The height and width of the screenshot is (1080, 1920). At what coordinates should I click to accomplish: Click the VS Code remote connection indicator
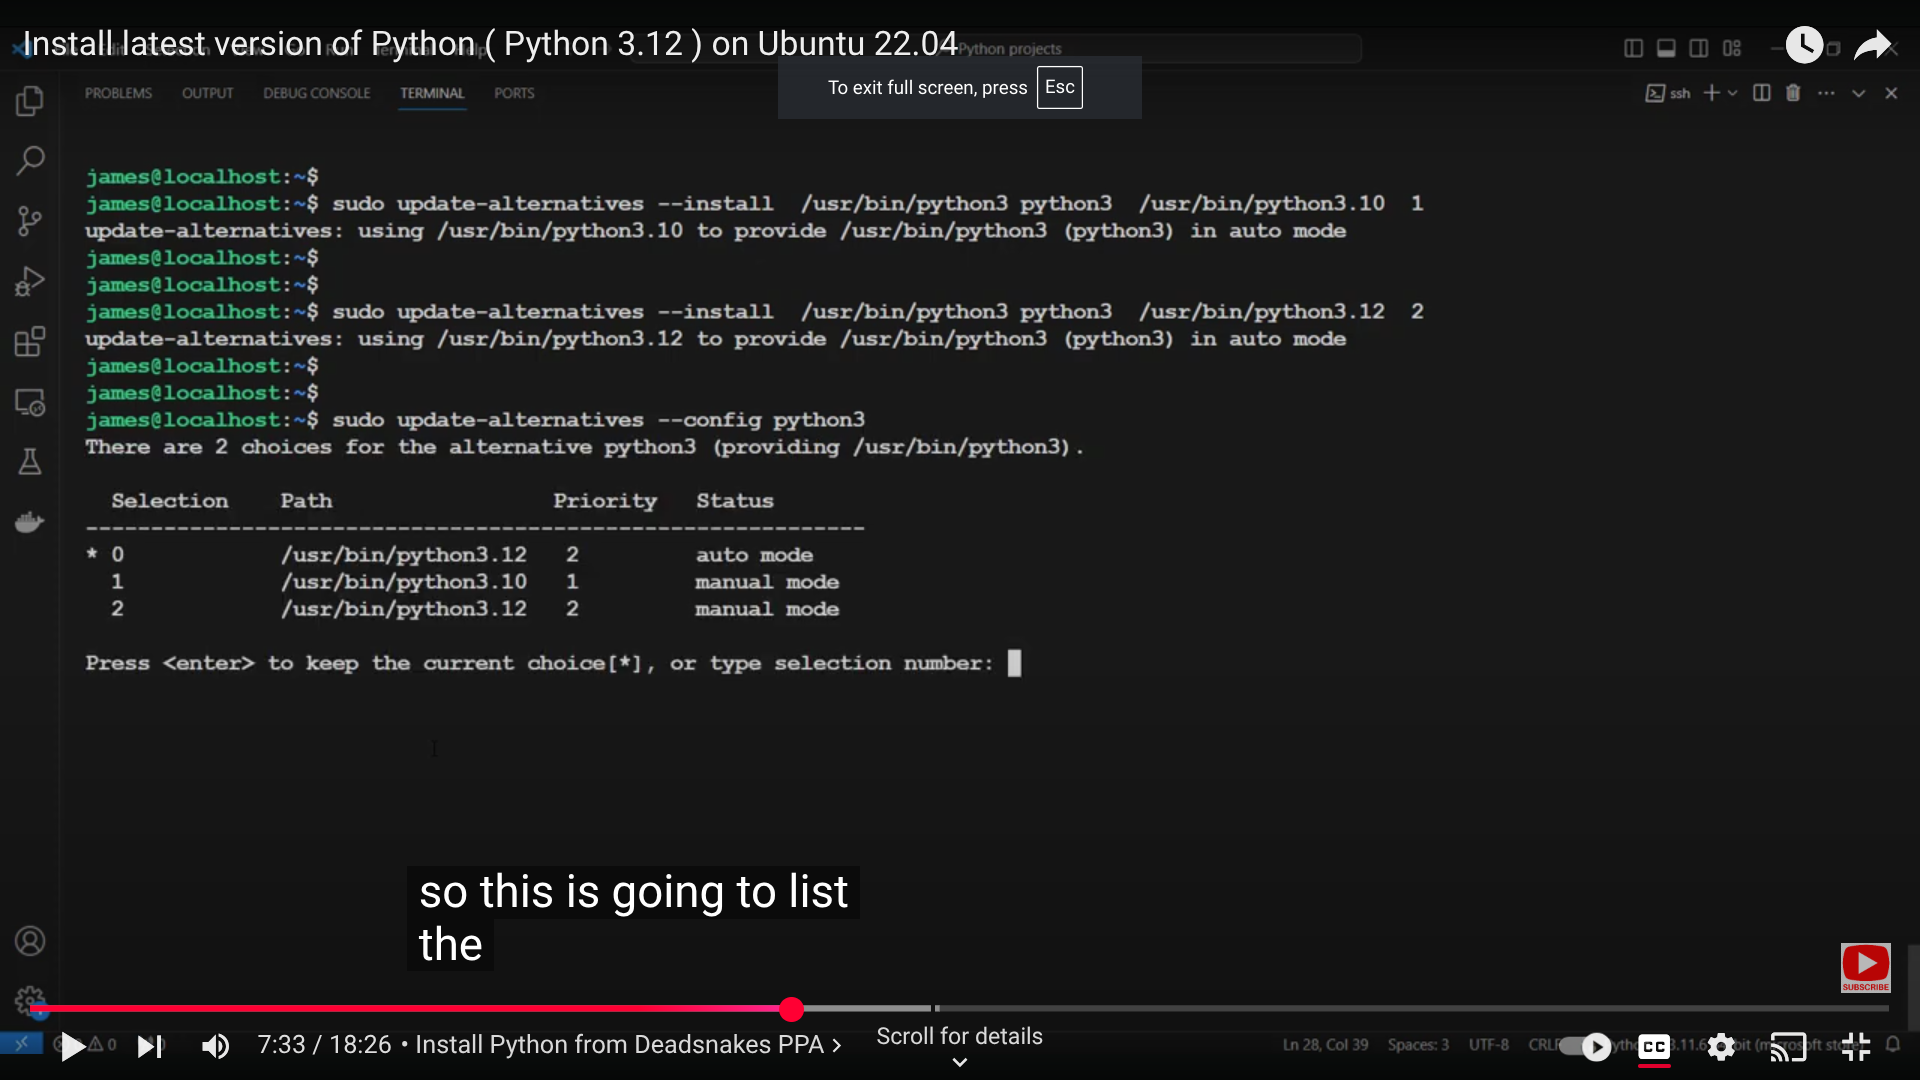[x=21, y=1044]
